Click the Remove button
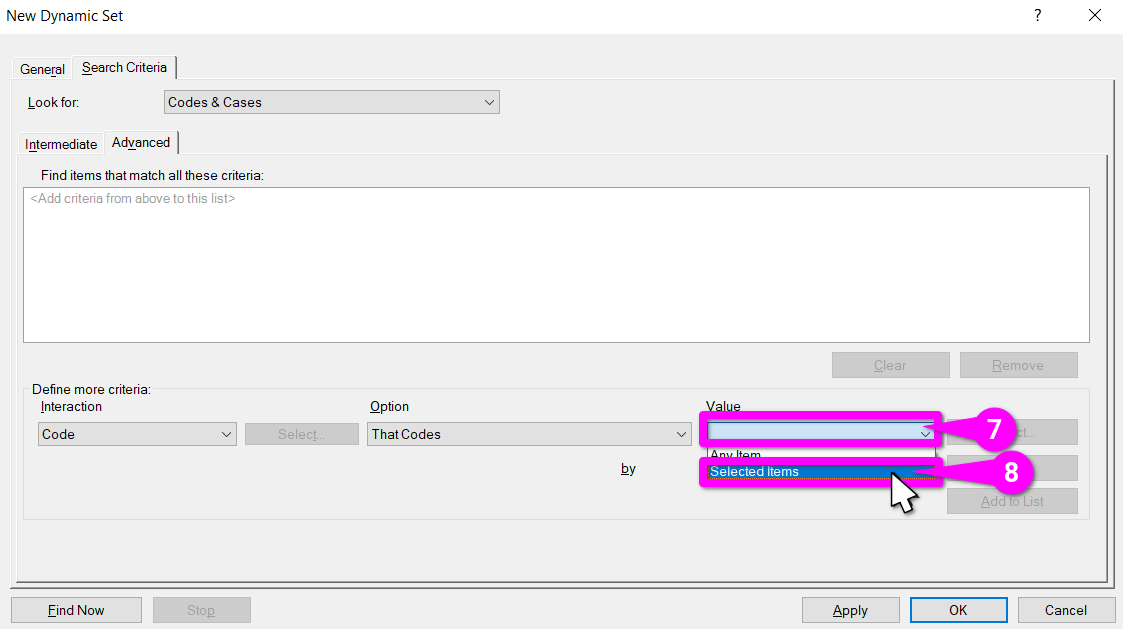The height and width of the screenshot is (629, 1123). tap(1018, 365)
